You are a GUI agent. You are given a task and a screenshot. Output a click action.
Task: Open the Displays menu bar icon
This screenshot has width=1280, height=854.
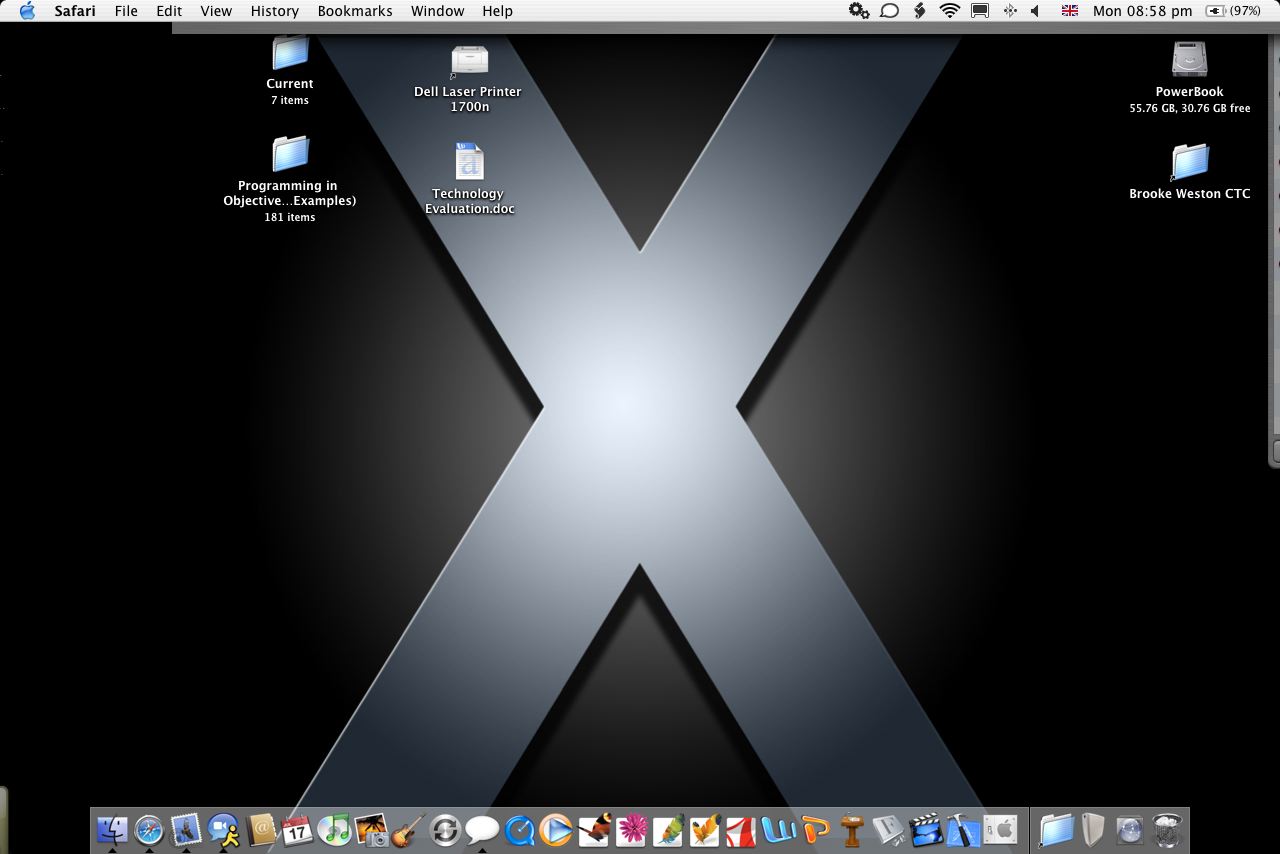pos(980,11)
